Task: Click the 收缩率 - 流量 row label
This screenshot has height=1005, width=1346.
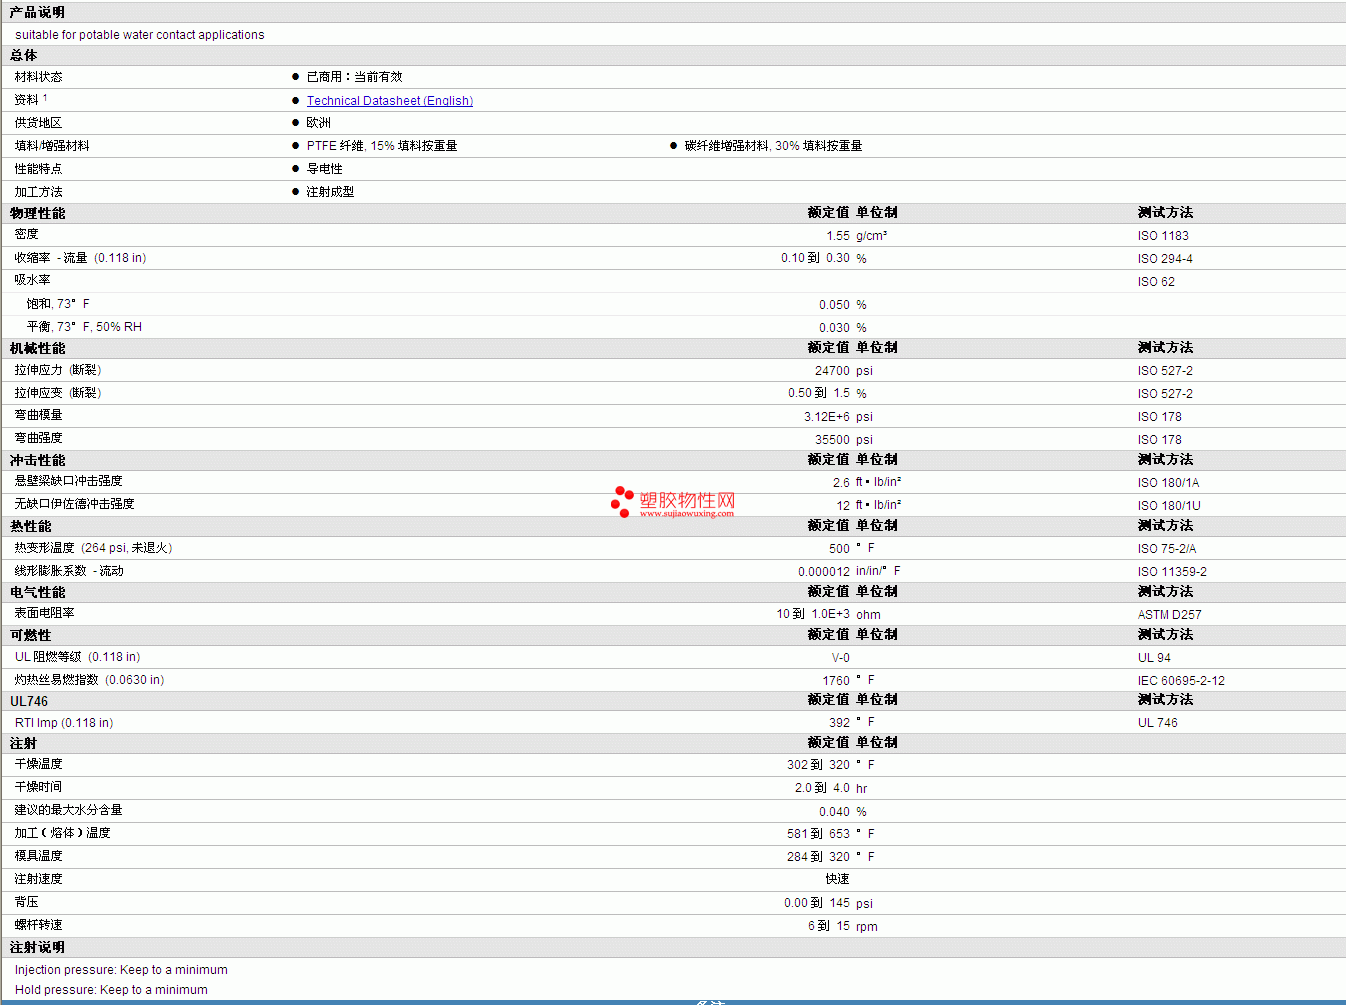Action: tap(81, 258)
